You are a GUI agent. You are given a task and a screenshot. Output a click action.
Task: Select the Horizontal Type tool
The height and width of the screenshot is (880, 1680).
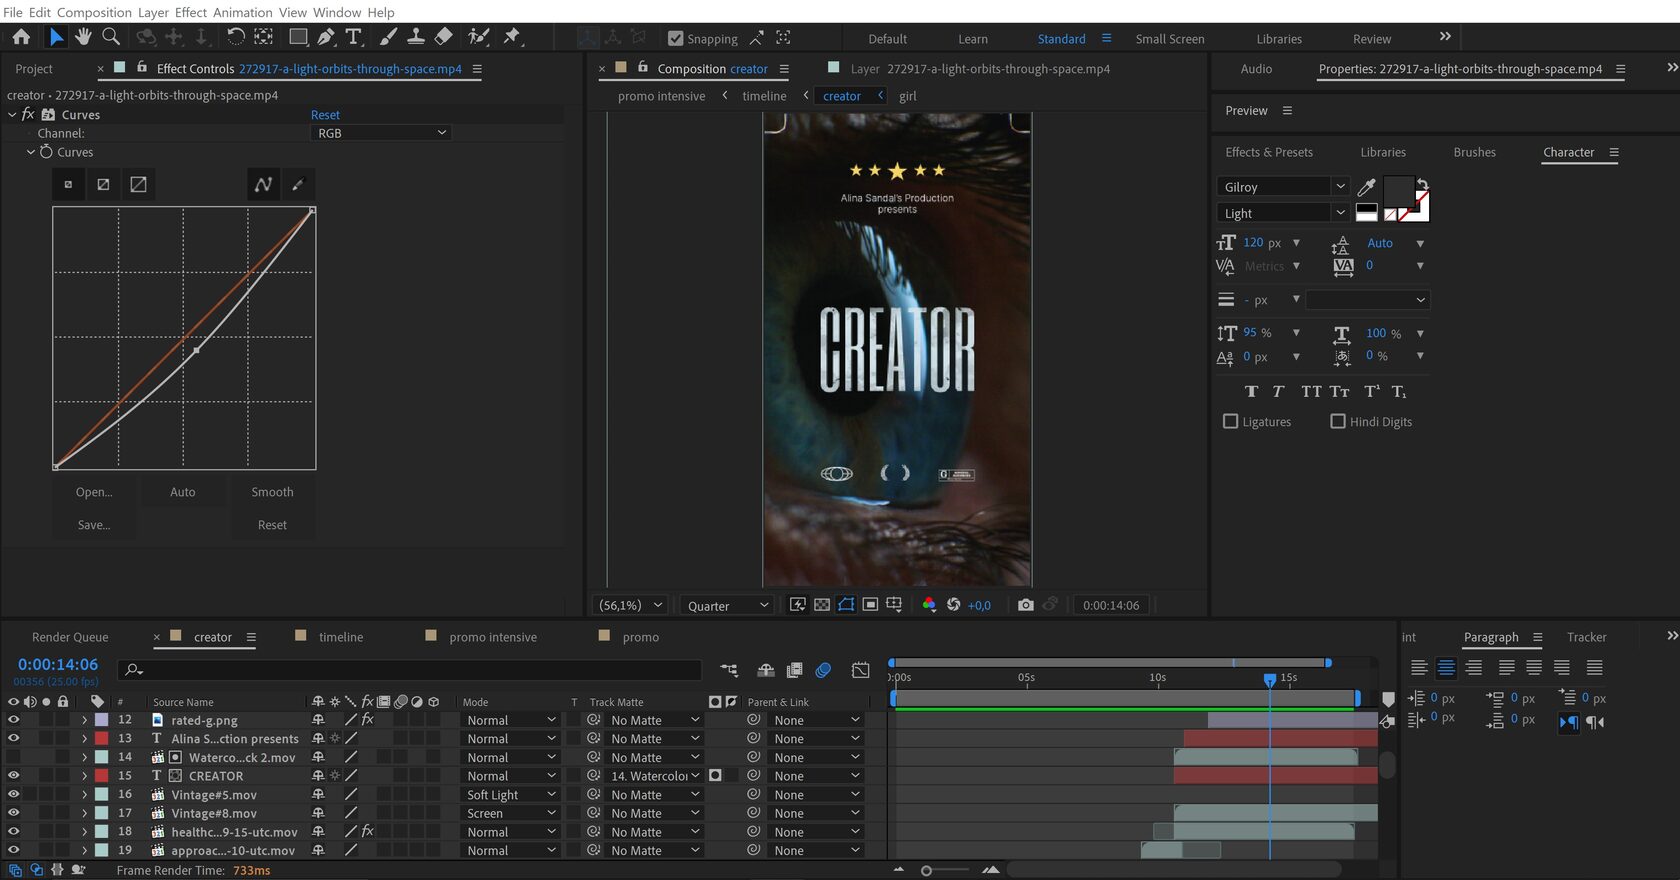pyautogui.click(x=353, y=37)
